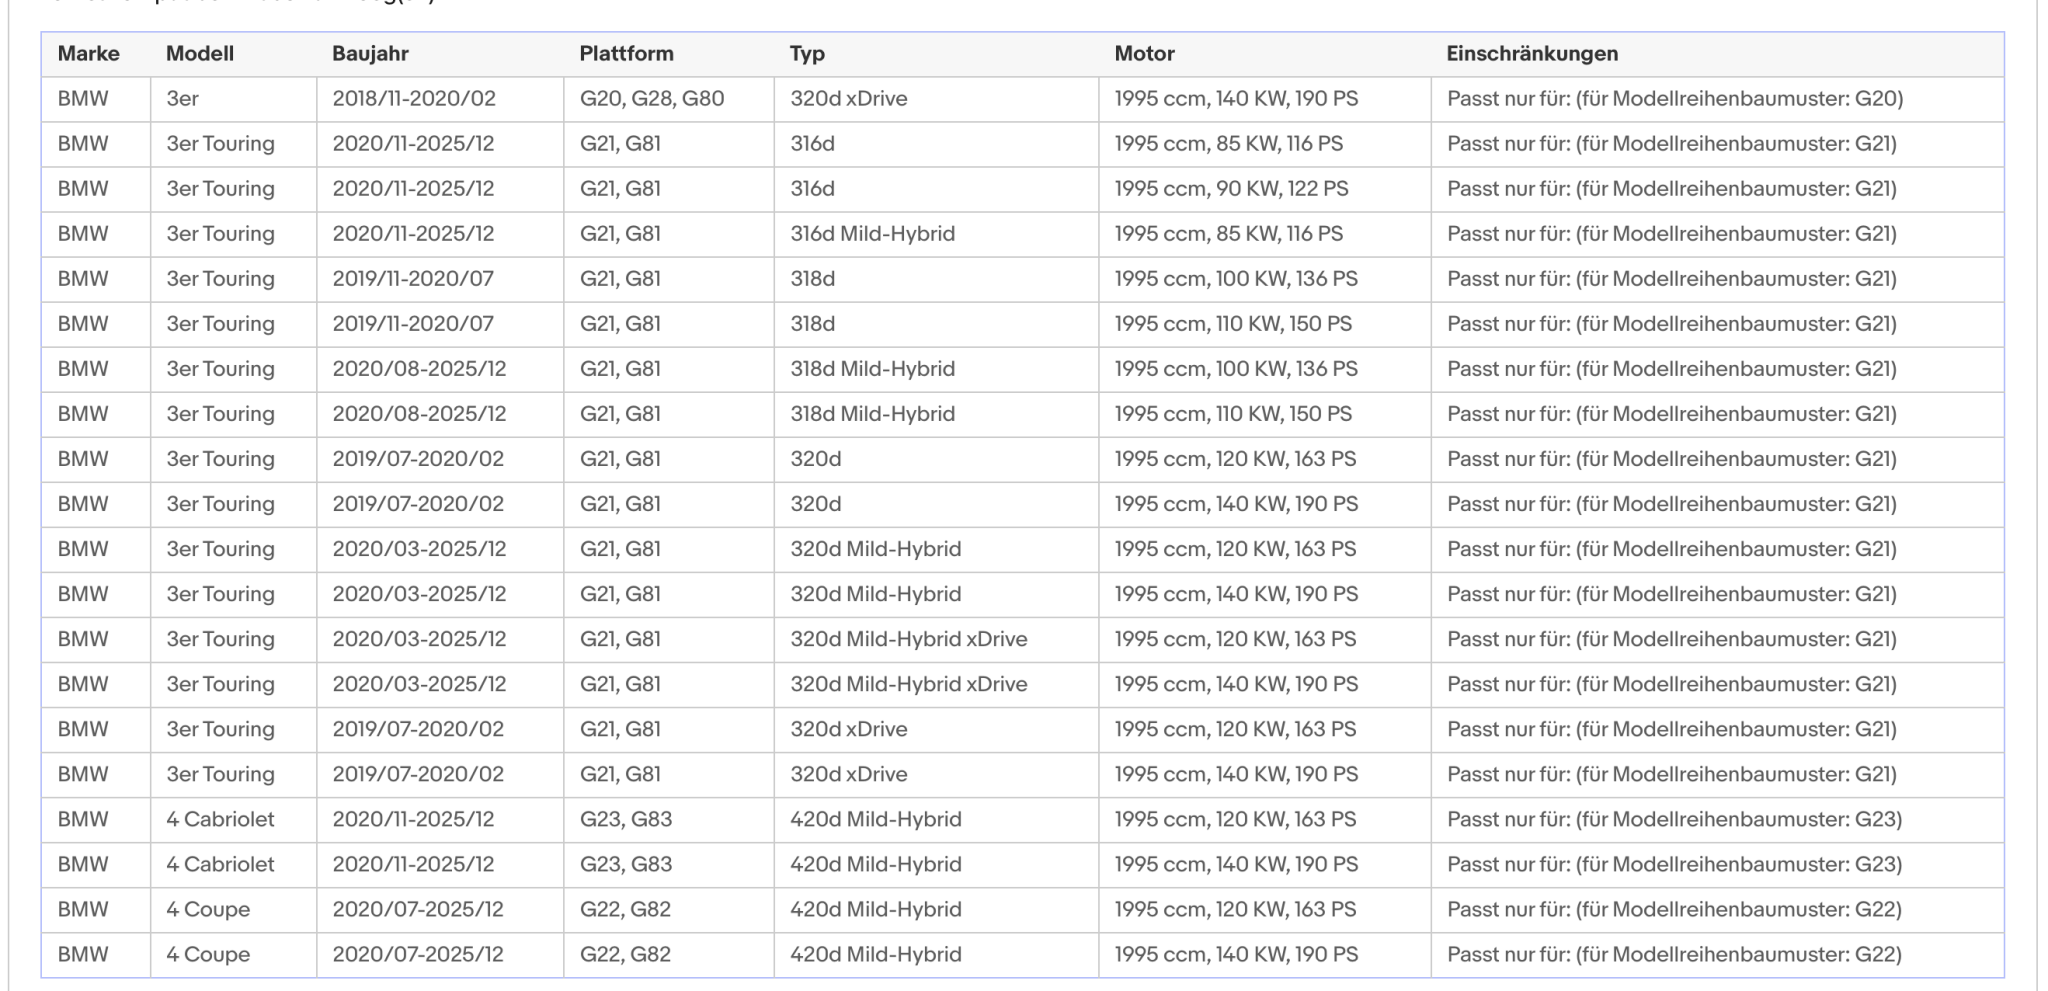Select '320d Mild-Hybrid xDrive' in the 140 KW row

[909, 684]
